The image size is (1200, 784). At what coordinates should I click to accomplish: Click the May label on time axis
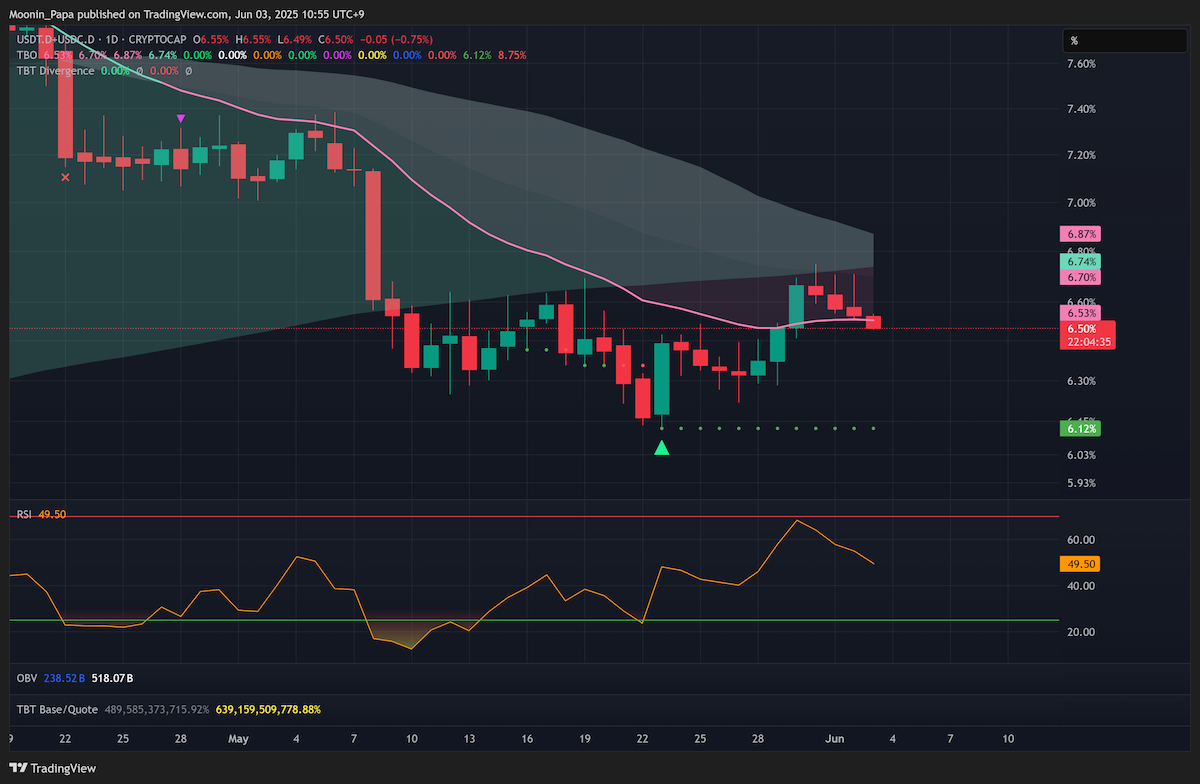tap(238, 738)
